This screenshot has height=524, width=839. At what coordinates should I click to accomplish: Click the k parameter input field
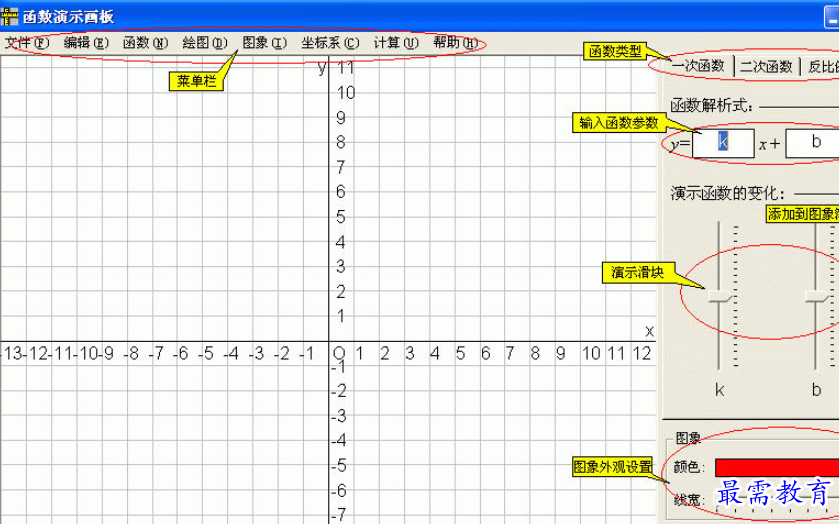point(723,143)
